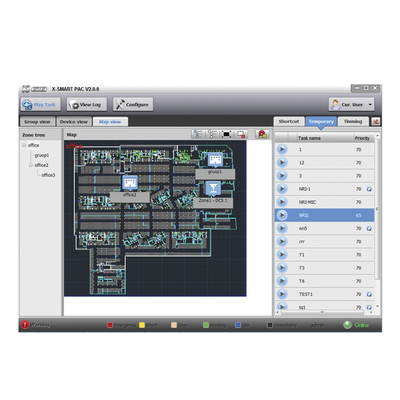The height and width of the screenshot is (400, 400).
Task: Play the task named TEST1
Action: click(x=282, y=294)
